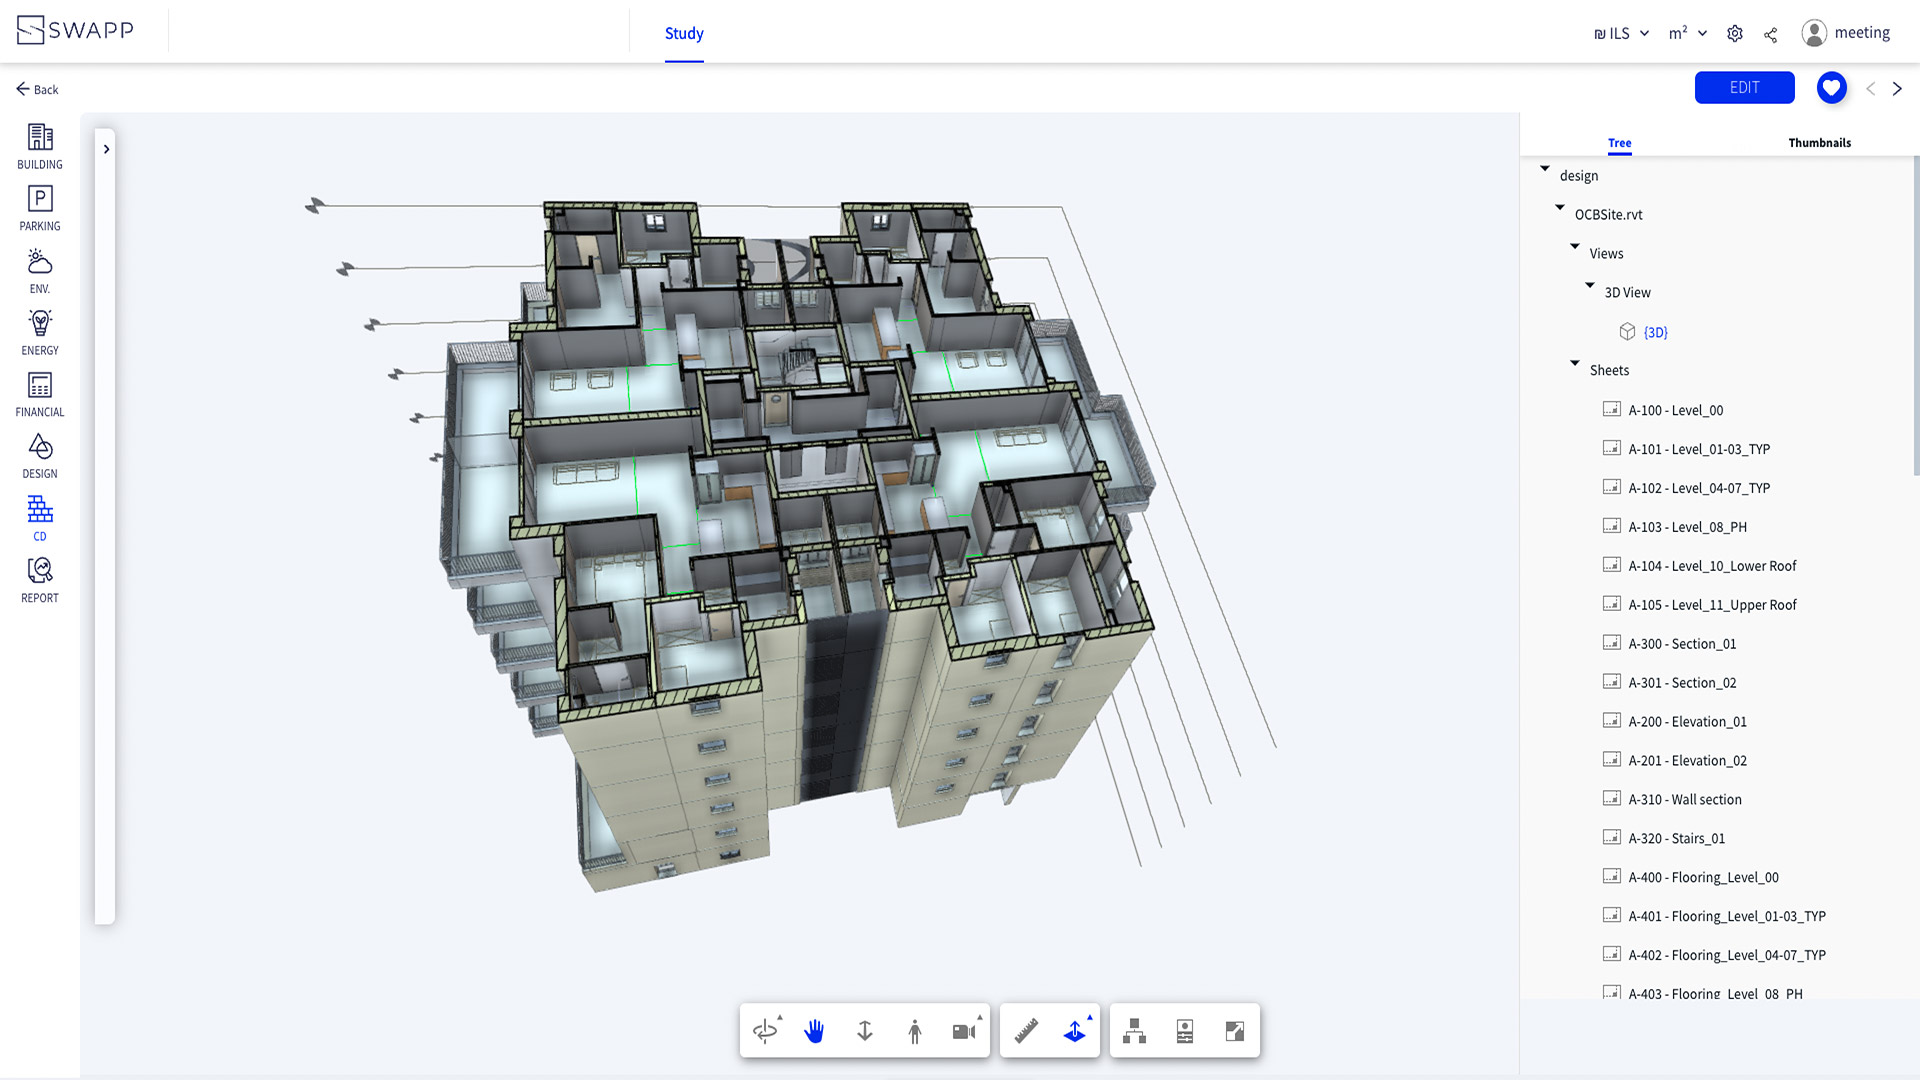The image size is (1920, 1080).
Task: Toggle the Section analysis tool
Action: [1075, 1031]
